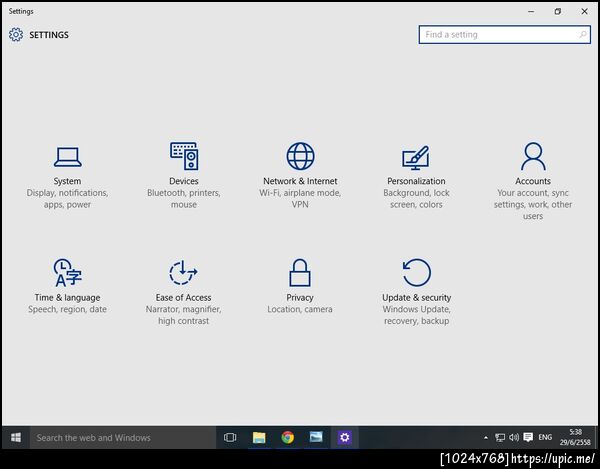Click the Network & Internet title text
This screenshot has width=600, height=469.
(300, 181)
